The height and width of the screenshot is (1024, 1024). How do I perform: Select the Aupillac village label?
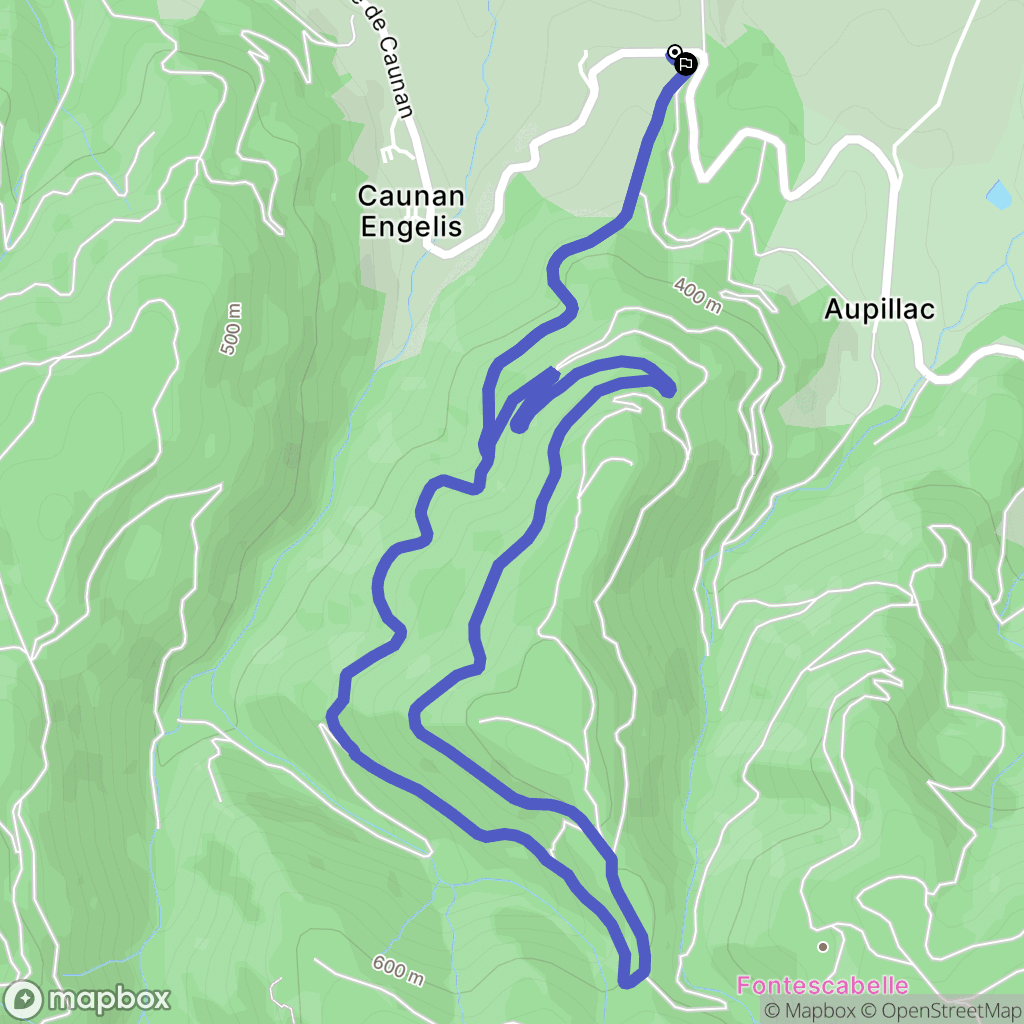click(879, 309)
